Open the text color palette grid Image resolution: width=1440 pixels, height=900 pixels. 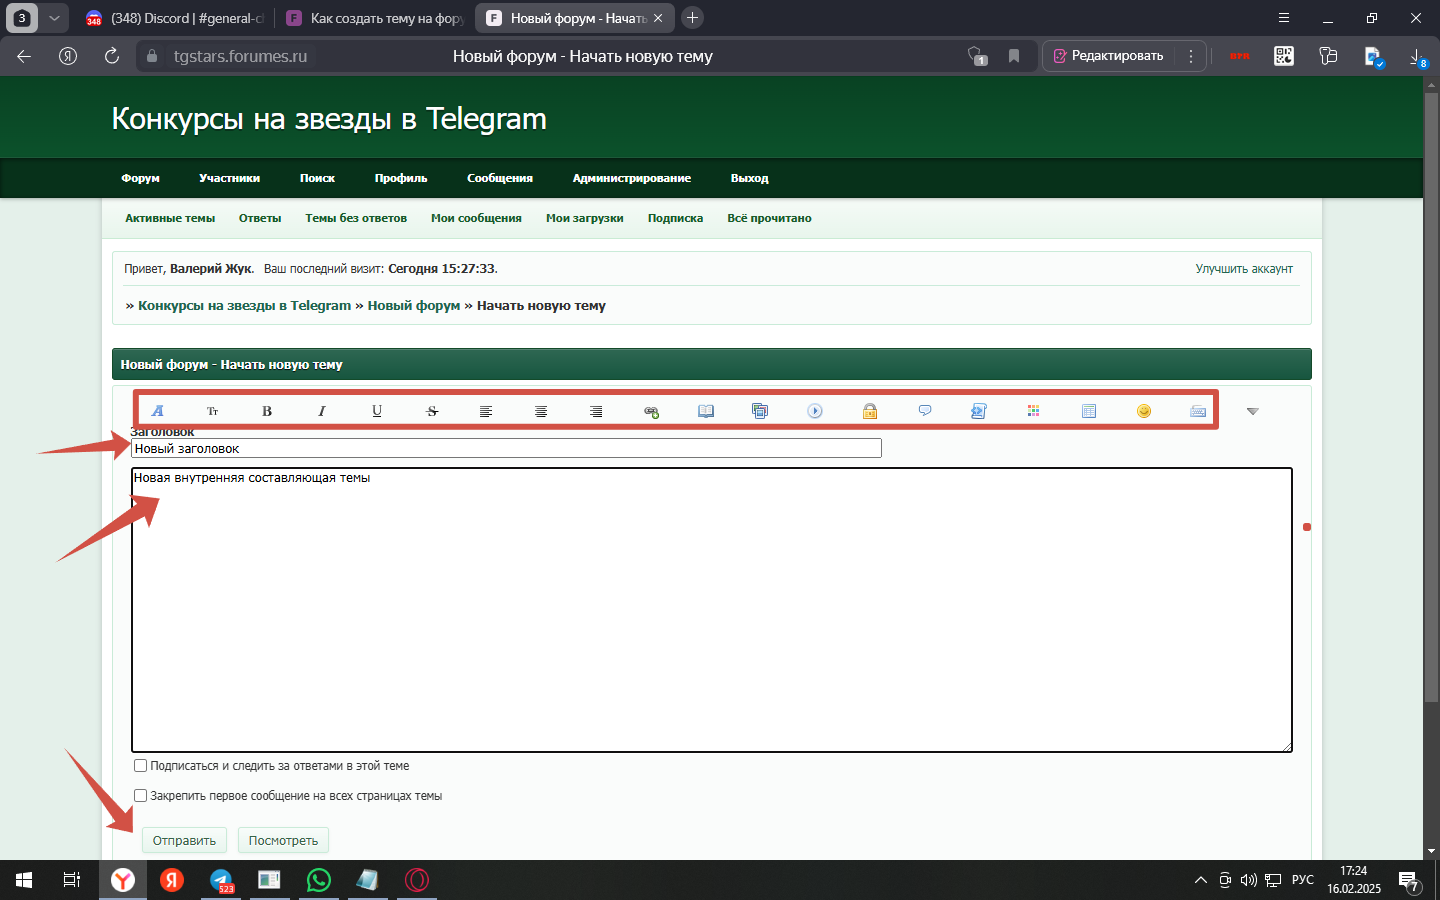point(1034,411)
